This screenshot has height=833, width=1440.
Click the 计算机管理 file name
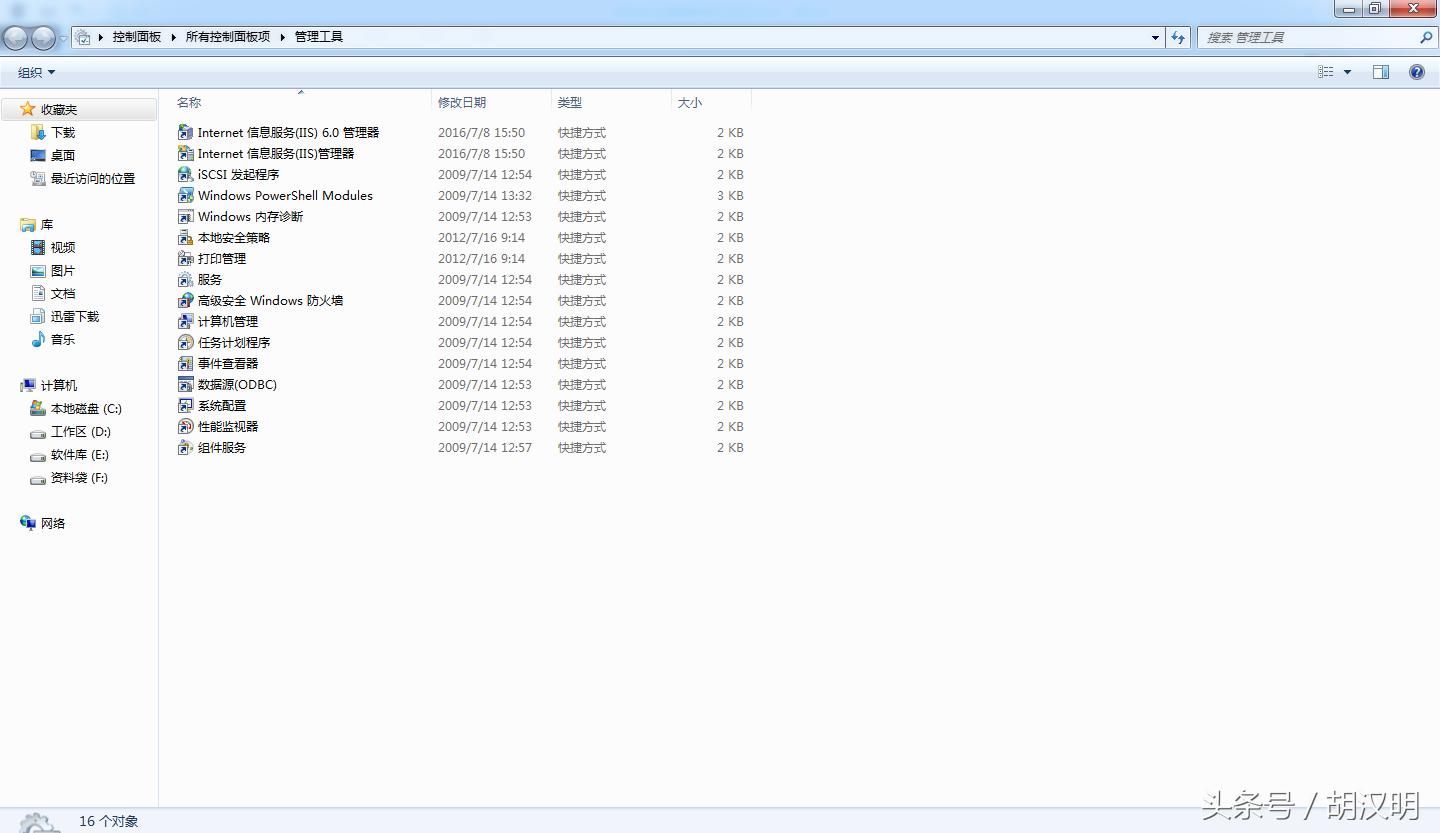click(228, 321)
